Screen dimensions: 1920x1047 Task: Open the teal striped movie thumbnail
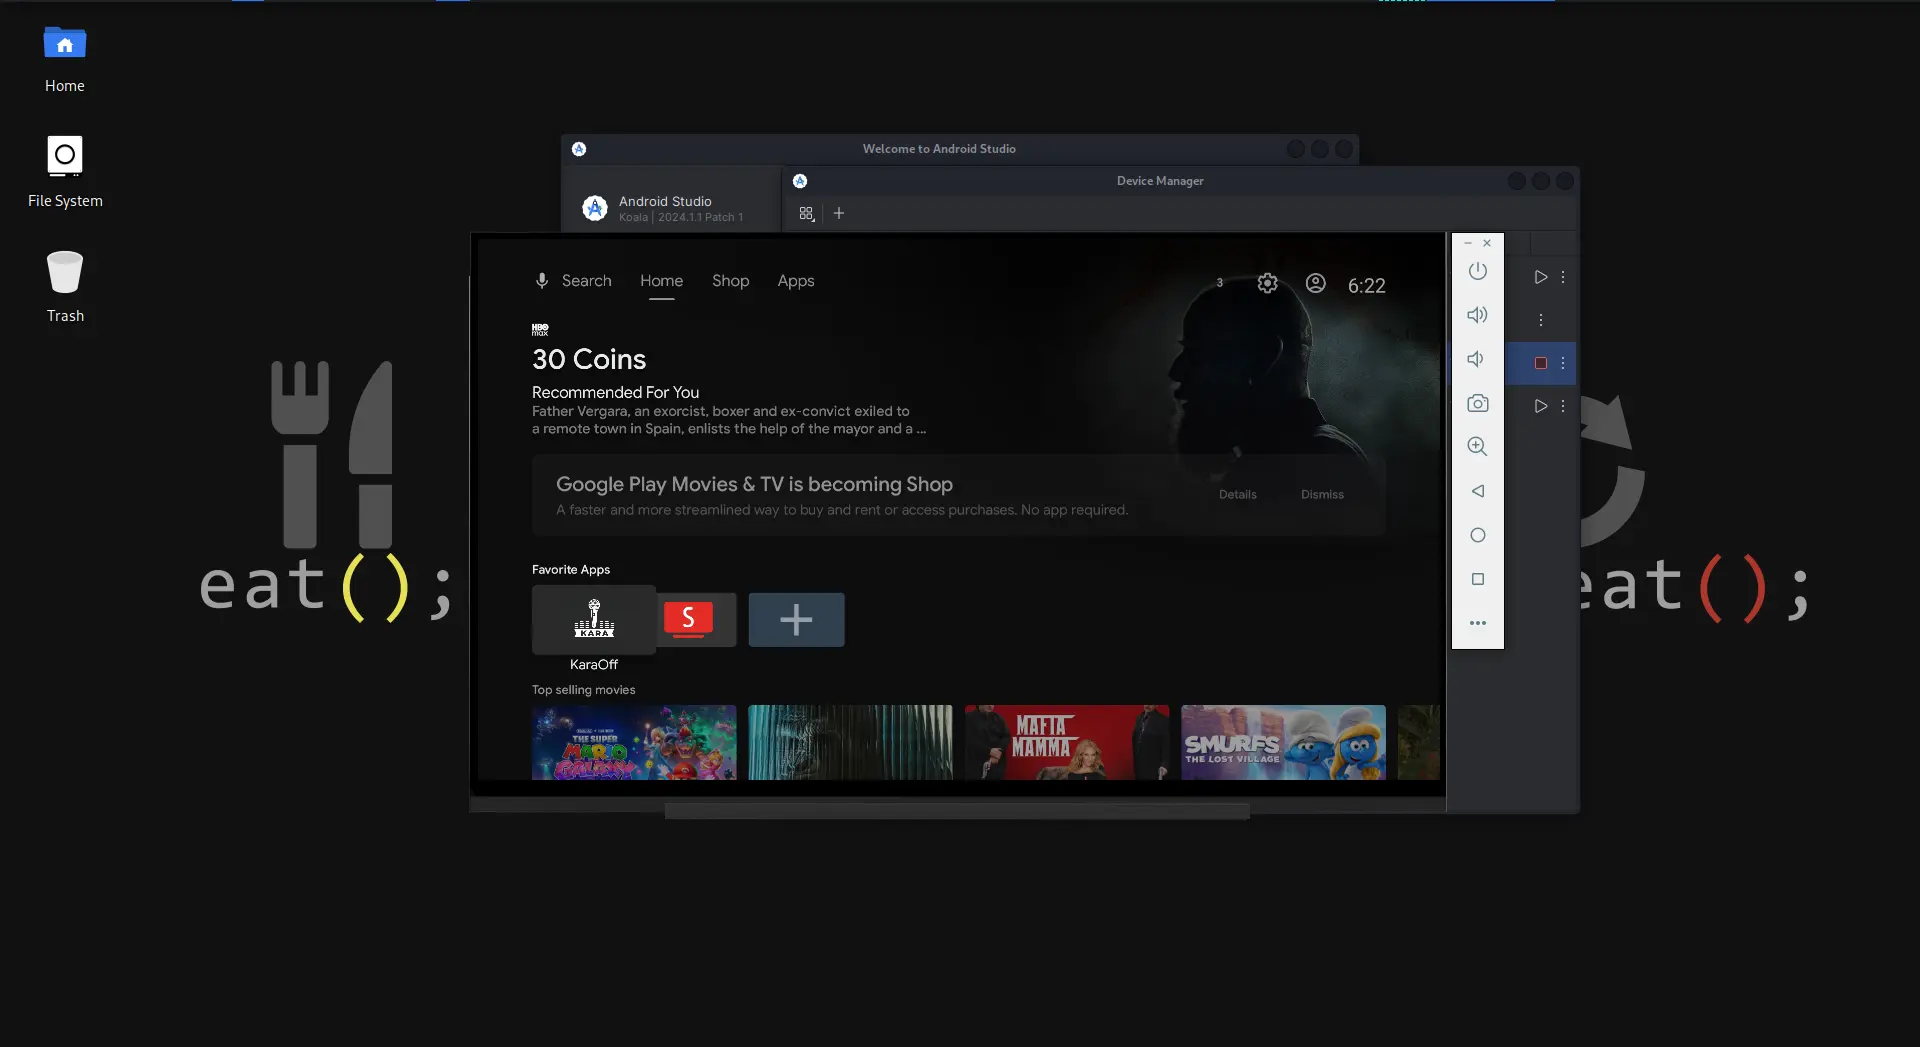(851, 742)
